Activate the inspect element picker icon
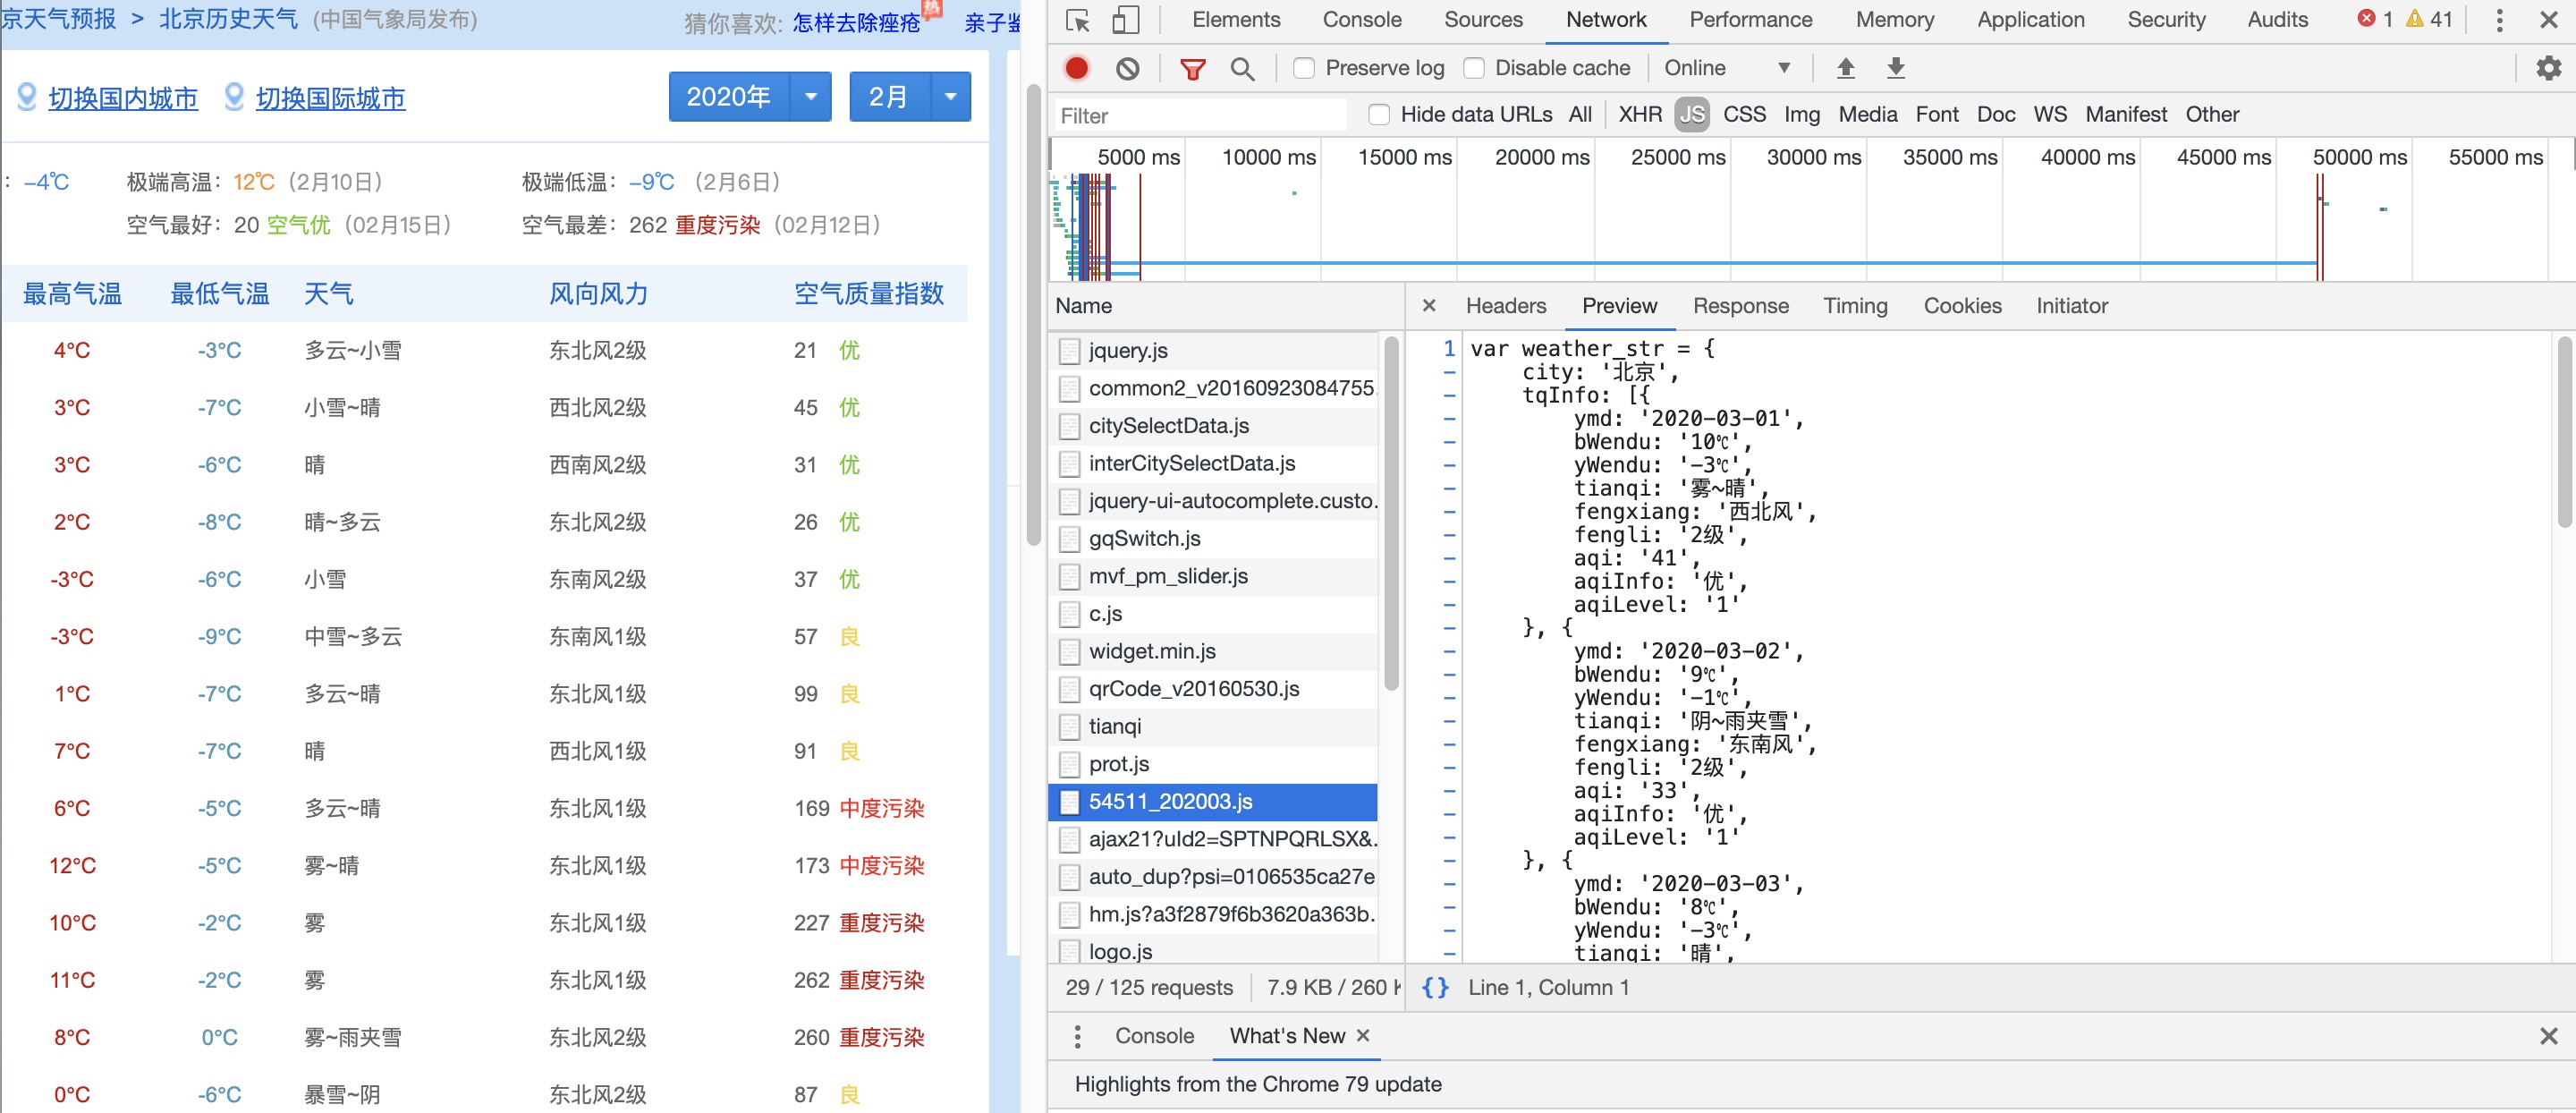The image size is (2576, 1113). click(x=1078, y=20)
